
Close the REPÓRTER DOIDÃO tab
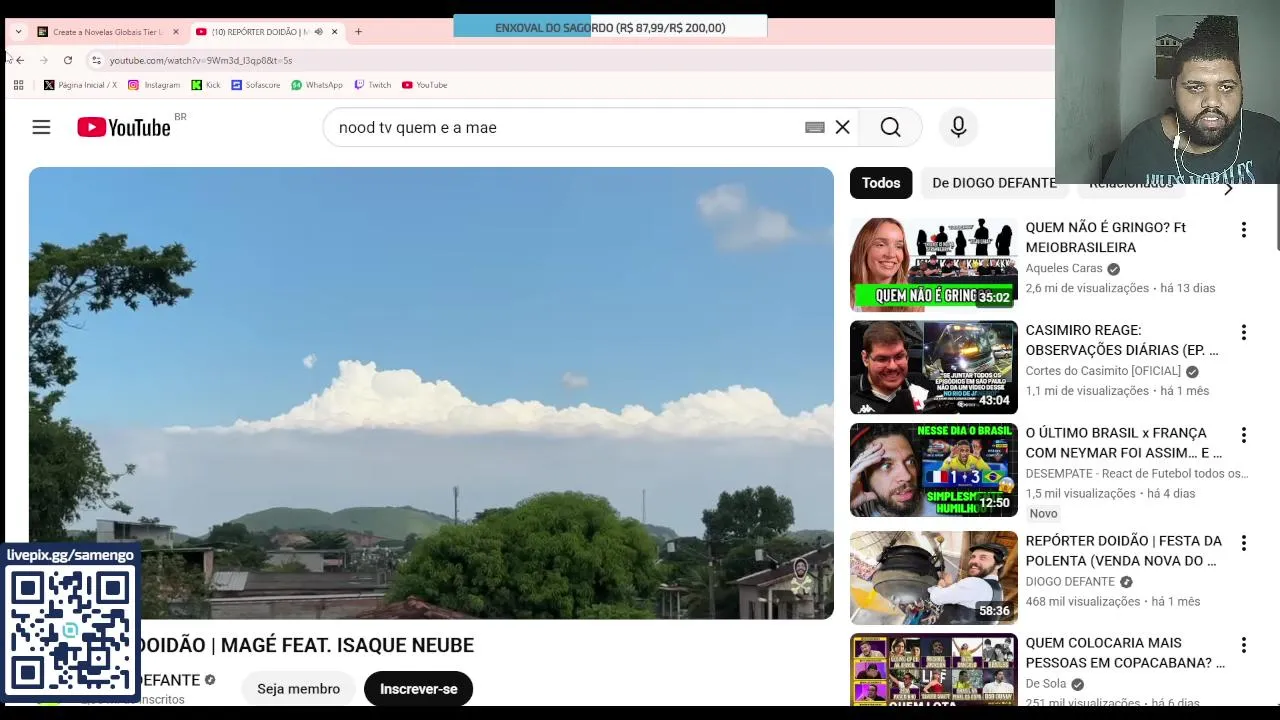[335, 32]
